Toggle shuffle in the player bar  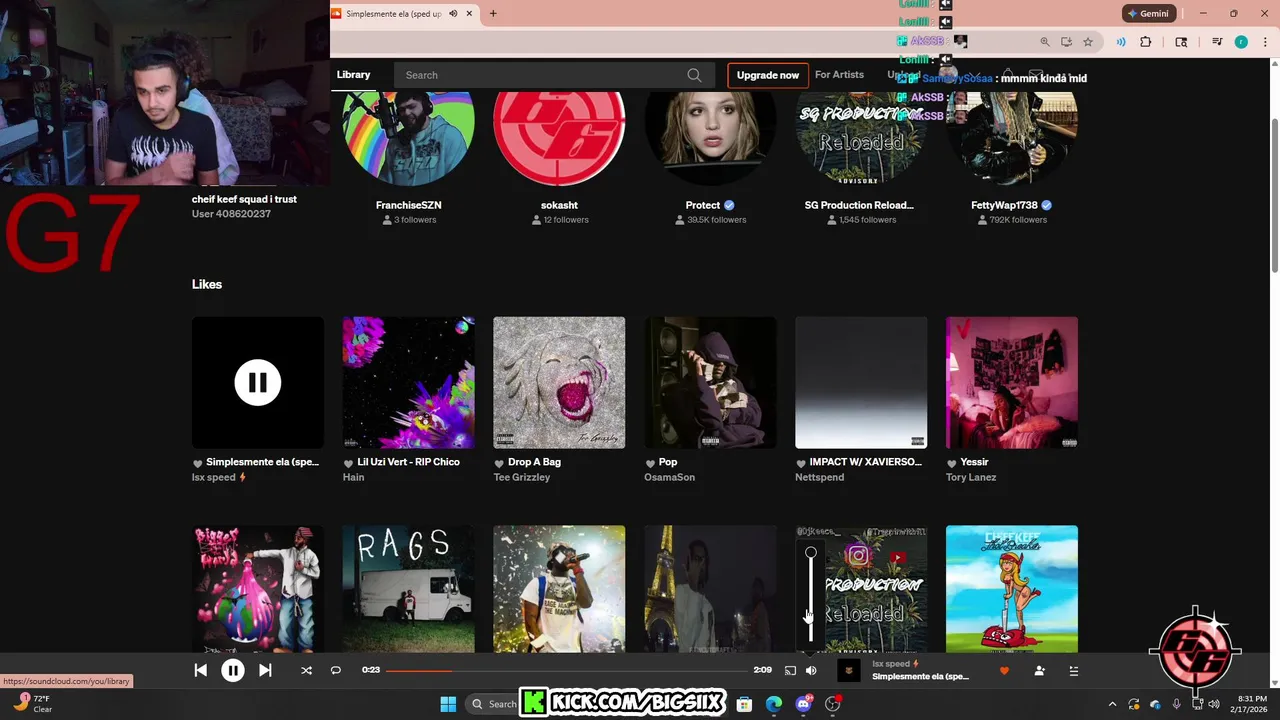pyautogui.click(x=306, y=671)
